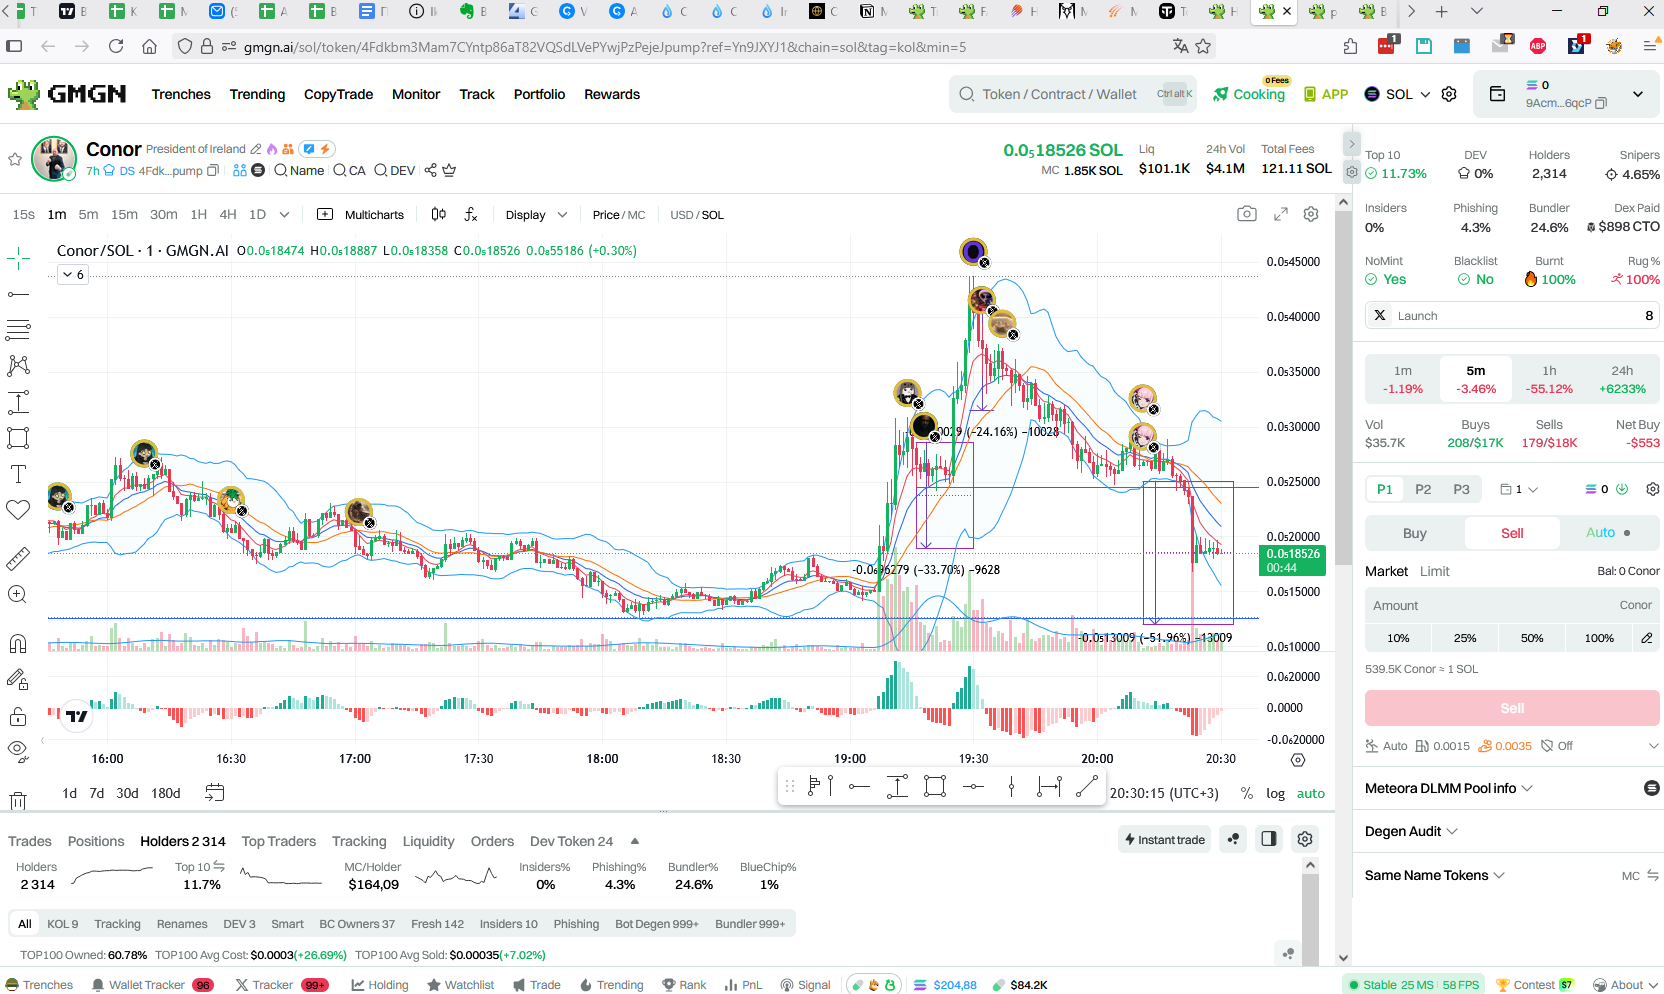The height and width of the screenshot is (994, 1664).
Task: Toggle Price / MC chart display
Action: point(618,215)
